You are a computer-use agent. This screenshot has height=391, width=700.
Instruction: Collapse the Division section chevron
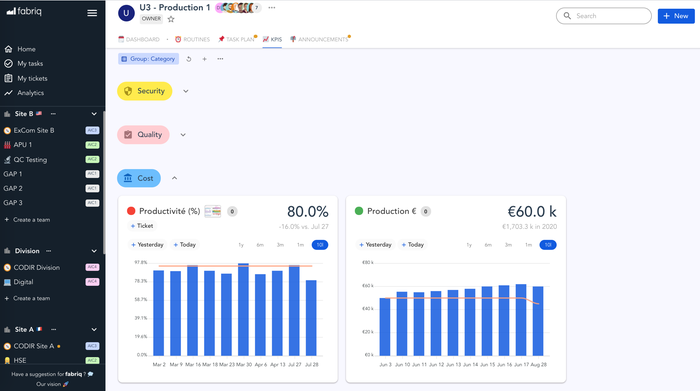94,251
